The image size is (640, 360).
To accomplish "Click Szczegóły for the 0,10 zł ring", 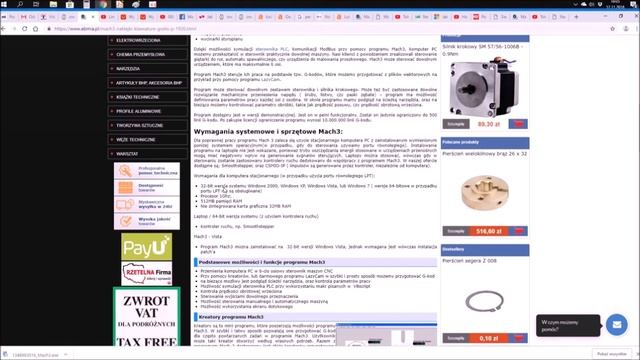I will pos(456,338).
